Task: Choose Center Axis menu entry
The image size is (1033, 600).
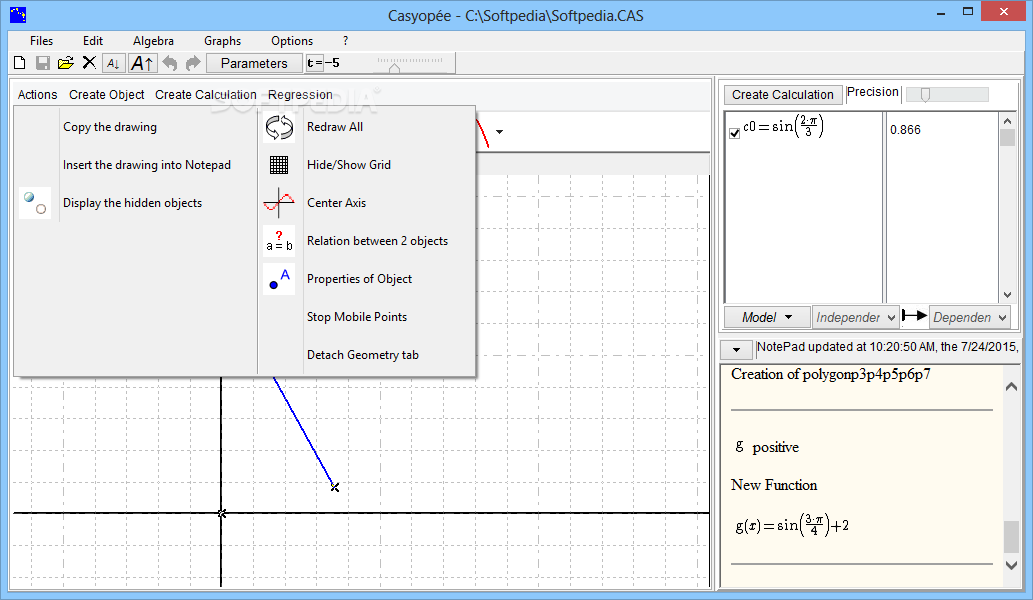Action: tap(337, 203)
